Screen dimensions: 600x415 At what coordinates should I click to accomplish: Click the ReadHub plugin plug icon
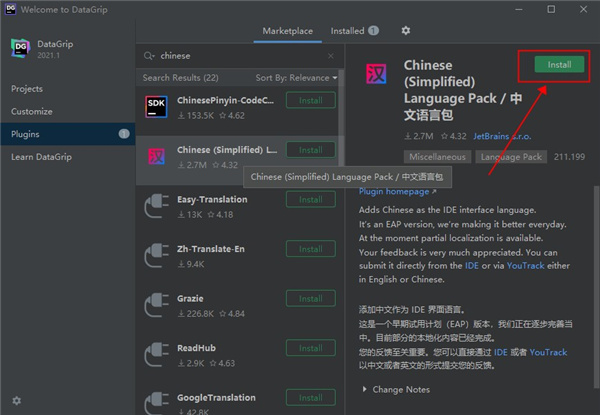point(156,356)
